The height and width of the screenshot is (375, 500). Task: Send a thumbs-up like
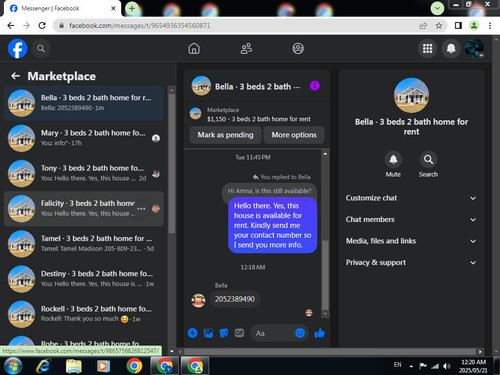tap(319, 333)
